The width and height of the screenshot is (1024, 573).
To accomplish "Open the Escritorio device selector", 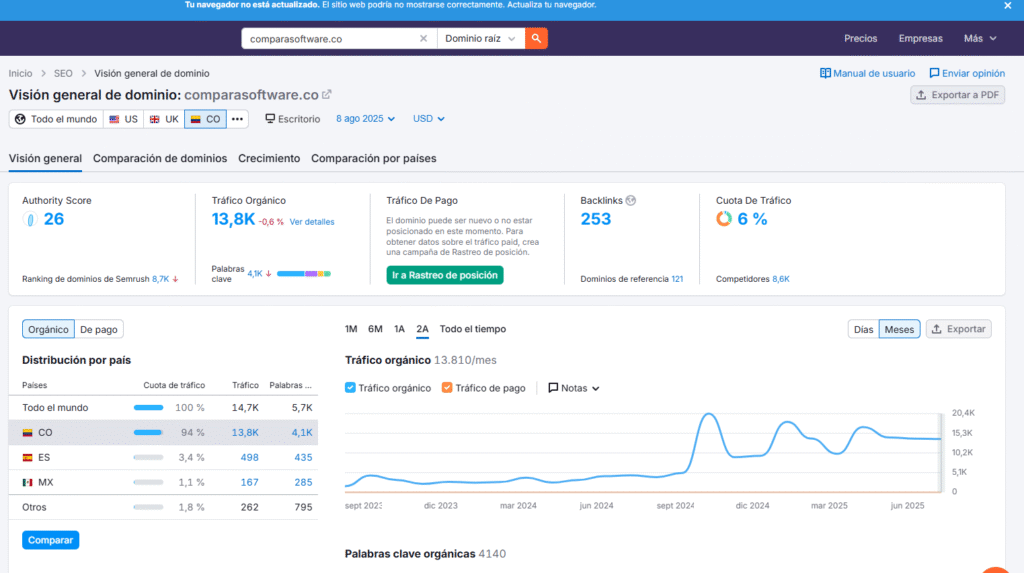I will (x=293, y=119).
